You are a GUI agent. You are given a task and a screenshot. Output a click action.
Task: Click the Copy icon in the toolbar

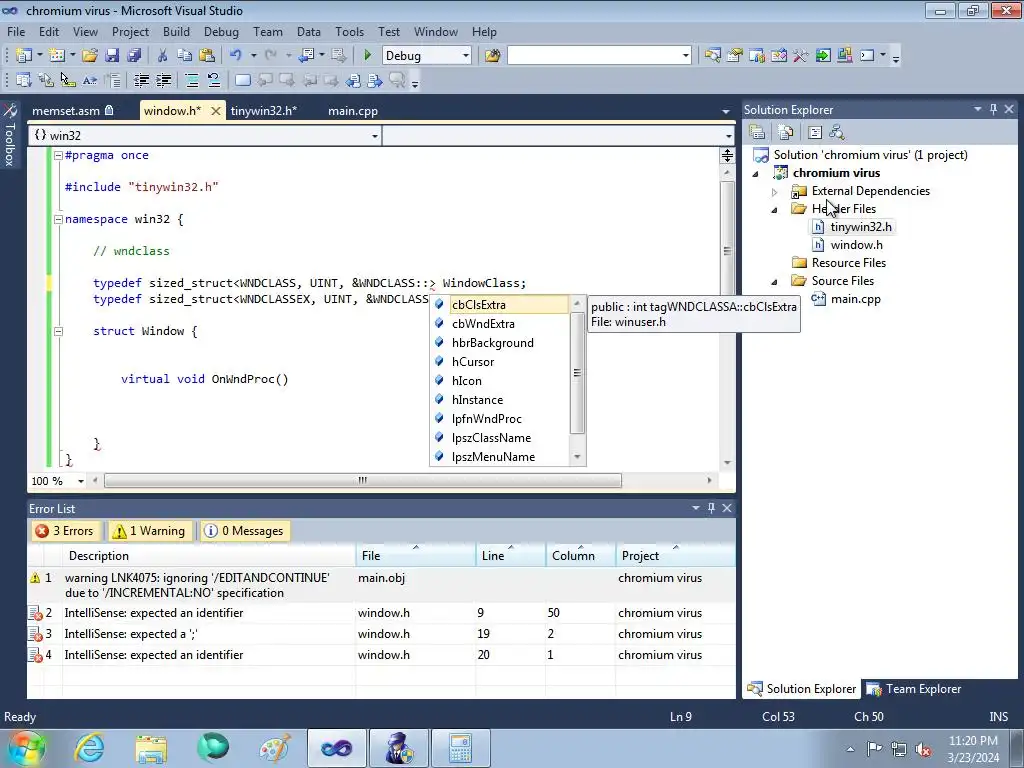(185, 56)
